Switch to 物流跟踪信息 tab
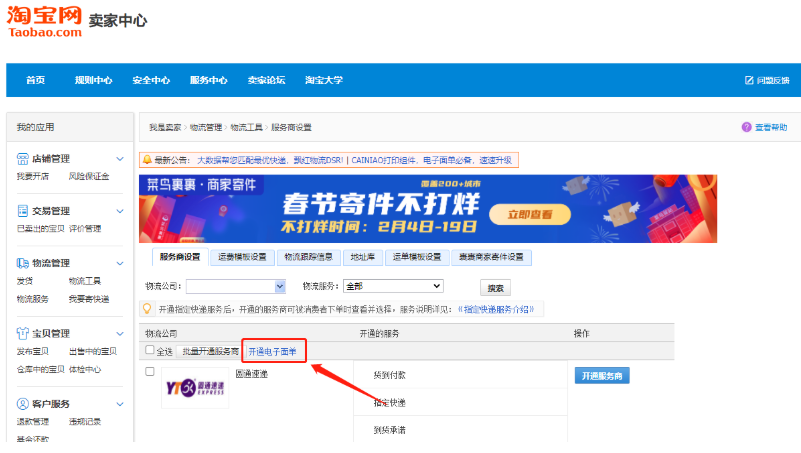 coord(309,257)
